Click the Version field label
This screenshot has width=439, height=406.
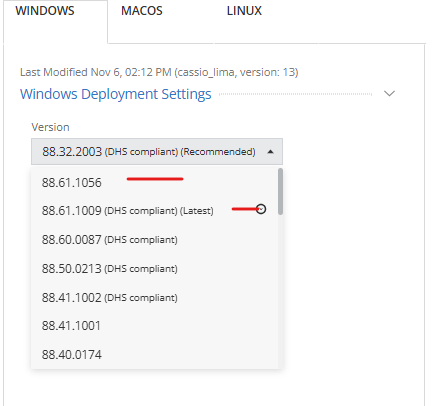click(x=50, y=127)
